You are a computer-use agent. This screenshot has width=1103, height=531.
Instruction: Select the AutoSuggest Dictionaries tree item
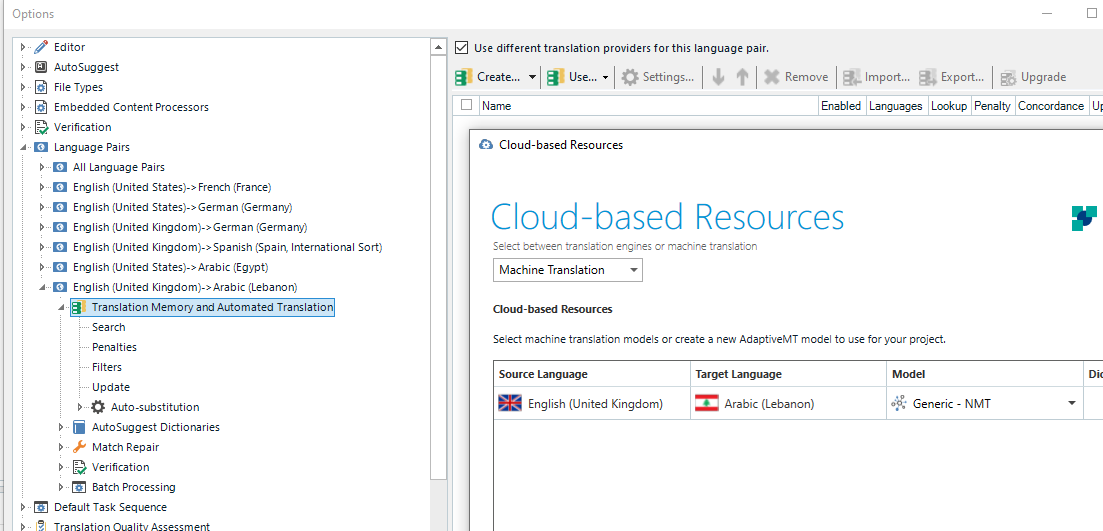(x=155, y=427)
